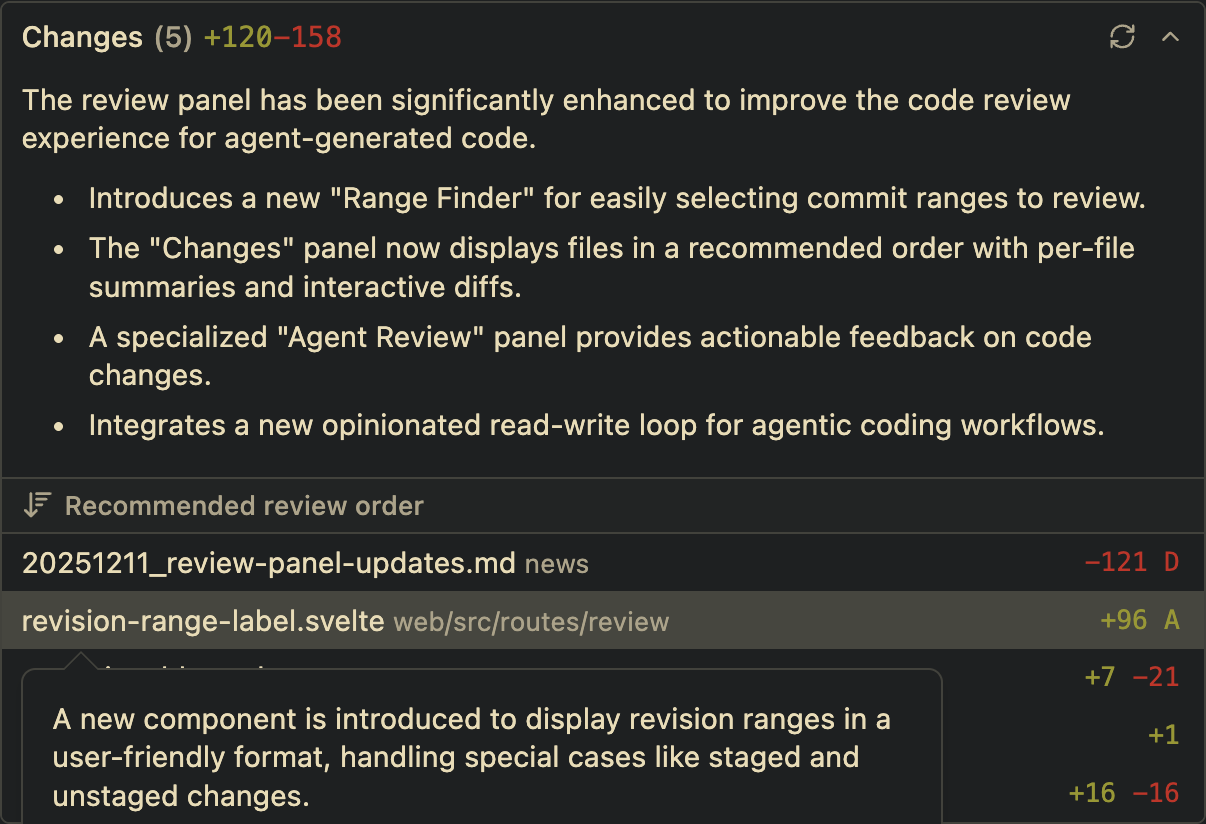Click the news folder label

click(557, 564)
